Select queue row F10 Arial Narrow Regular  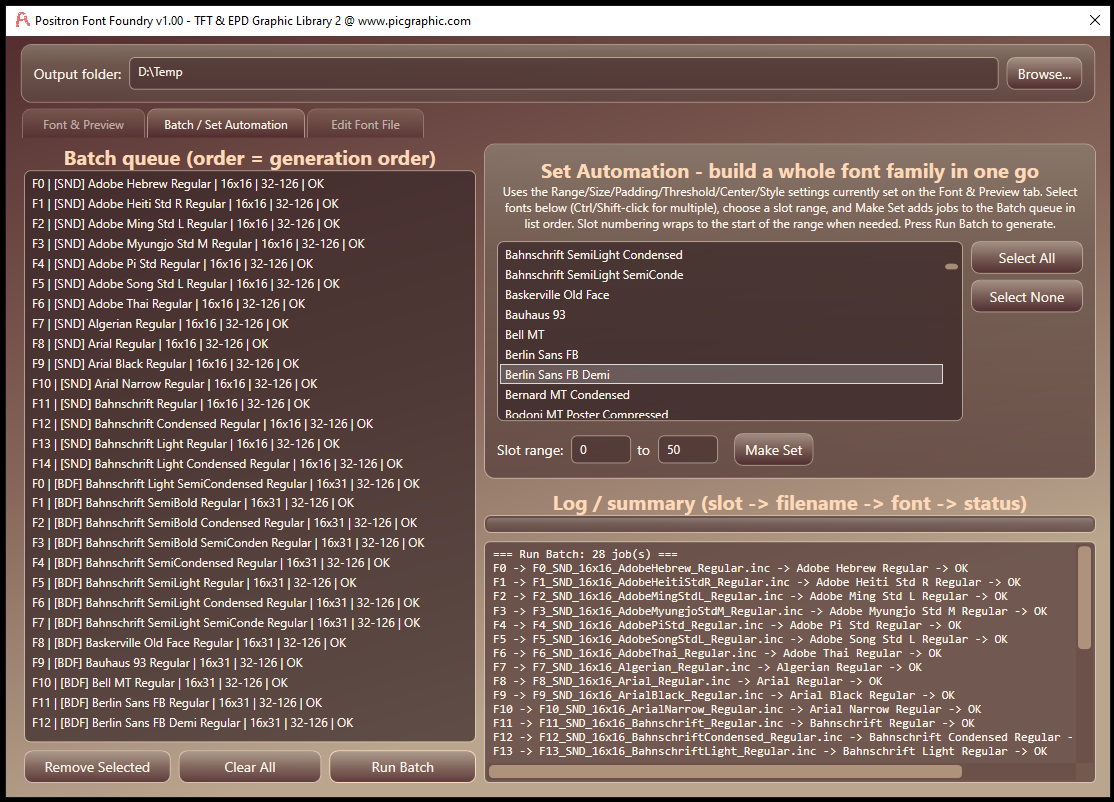click(x=249, y=383)
